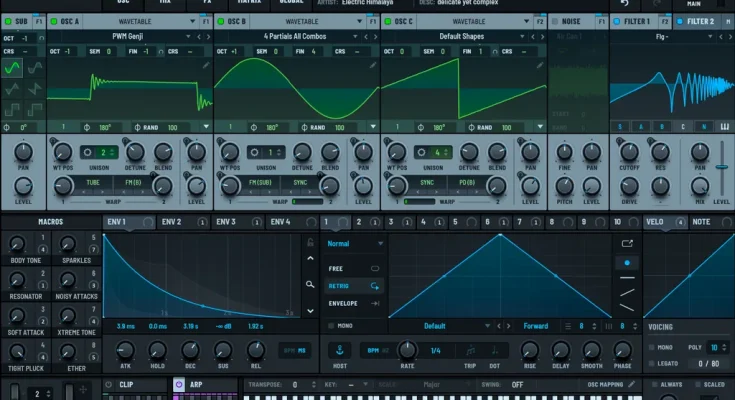Click the OSC A wavetable edit pencil

(x=206, y=65)
